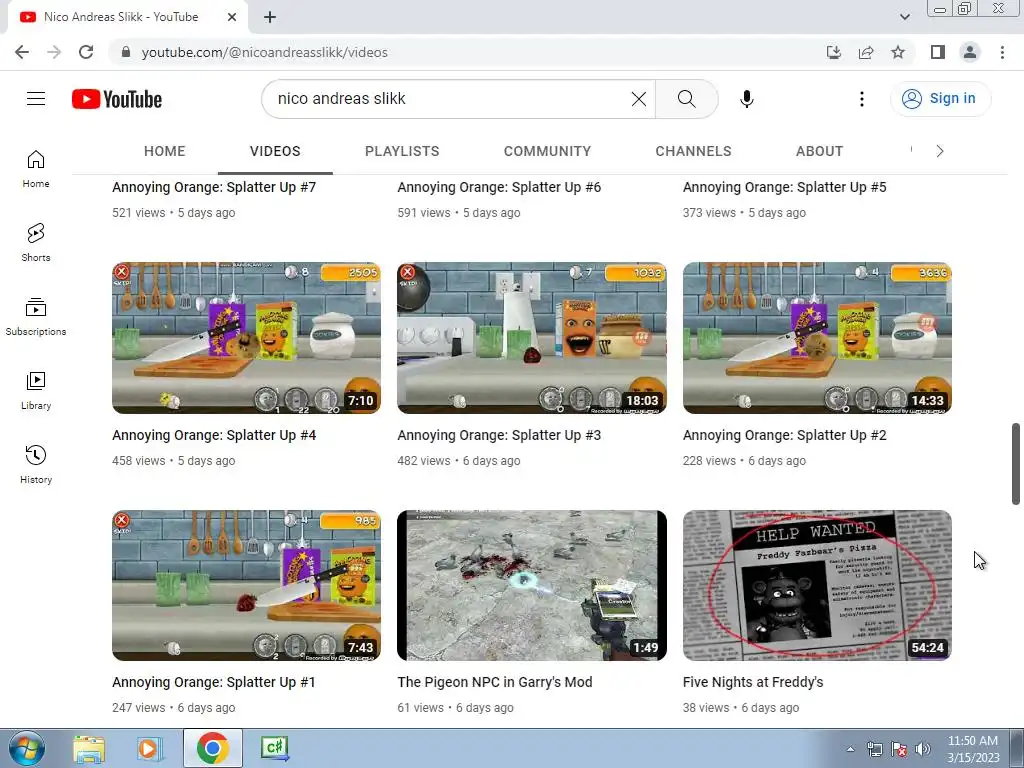Close the Nico Andreas Slikk tab

click(x=232, y=17)
